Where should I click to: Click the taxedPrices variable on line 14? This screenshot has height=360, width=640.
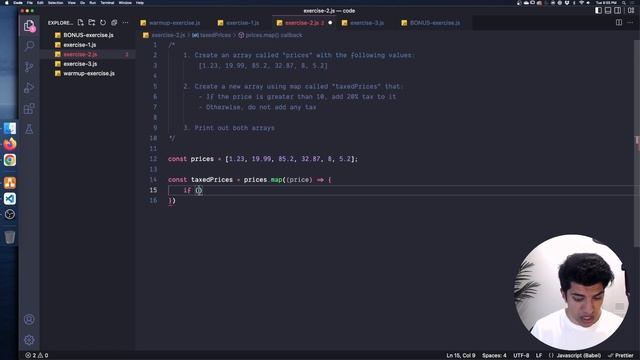coord(212,180)
